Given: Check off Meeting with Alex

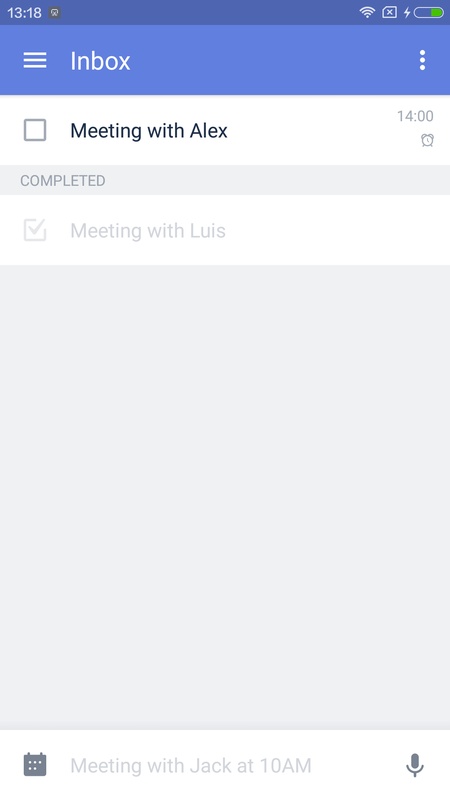Looking at the screenshot, I should (x=35, y=130).
